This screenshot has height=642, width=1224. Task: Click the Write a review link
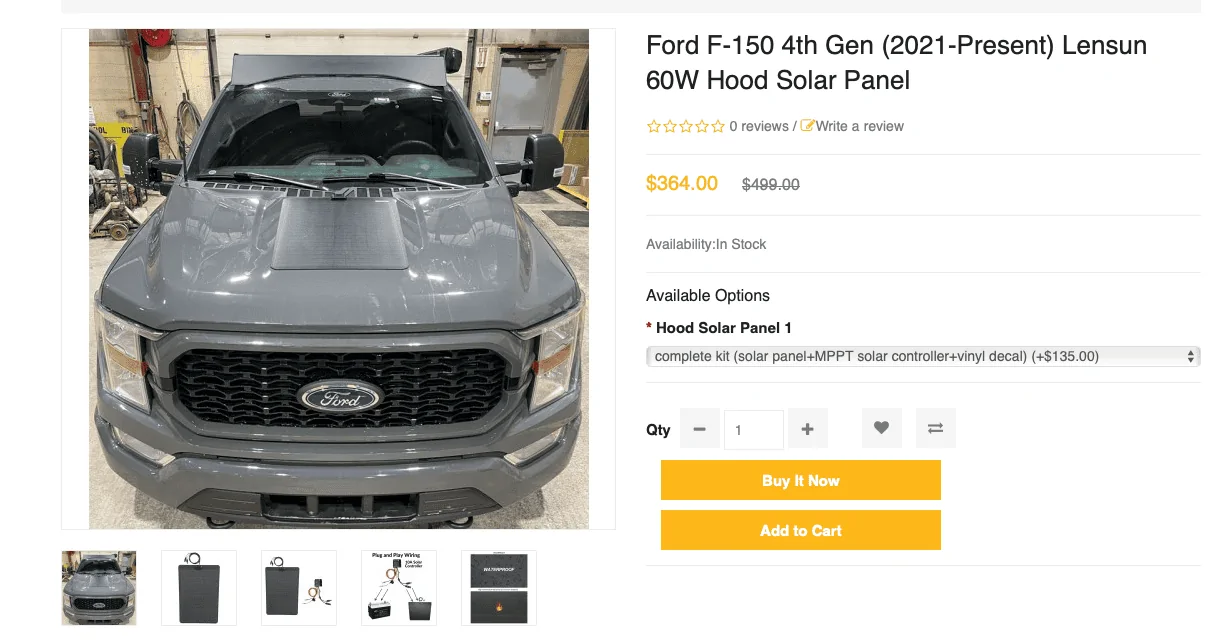(x=860, y=126)
